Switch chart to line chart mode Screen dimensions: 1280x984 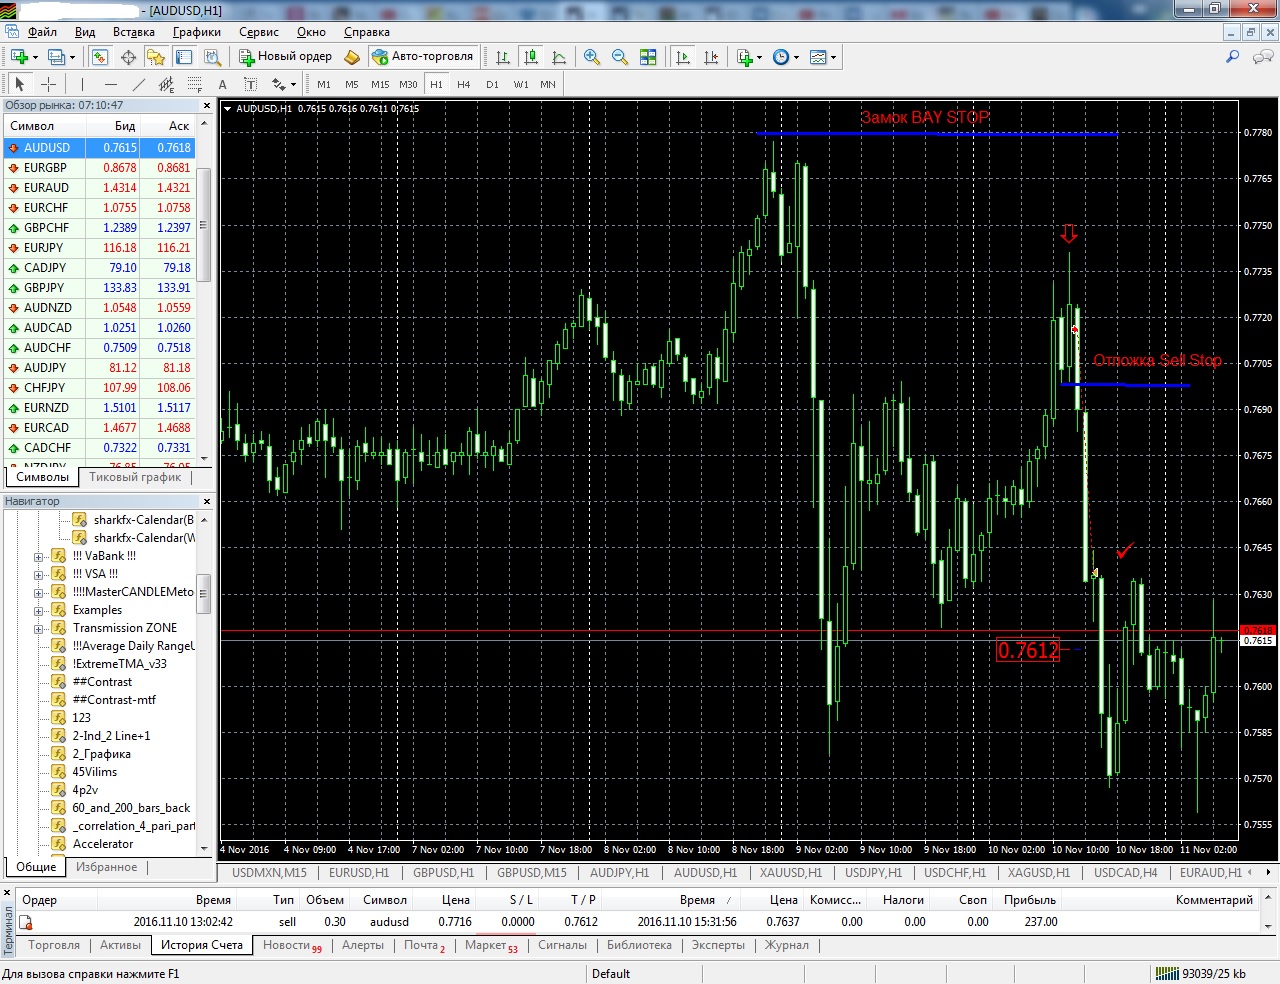559,57
